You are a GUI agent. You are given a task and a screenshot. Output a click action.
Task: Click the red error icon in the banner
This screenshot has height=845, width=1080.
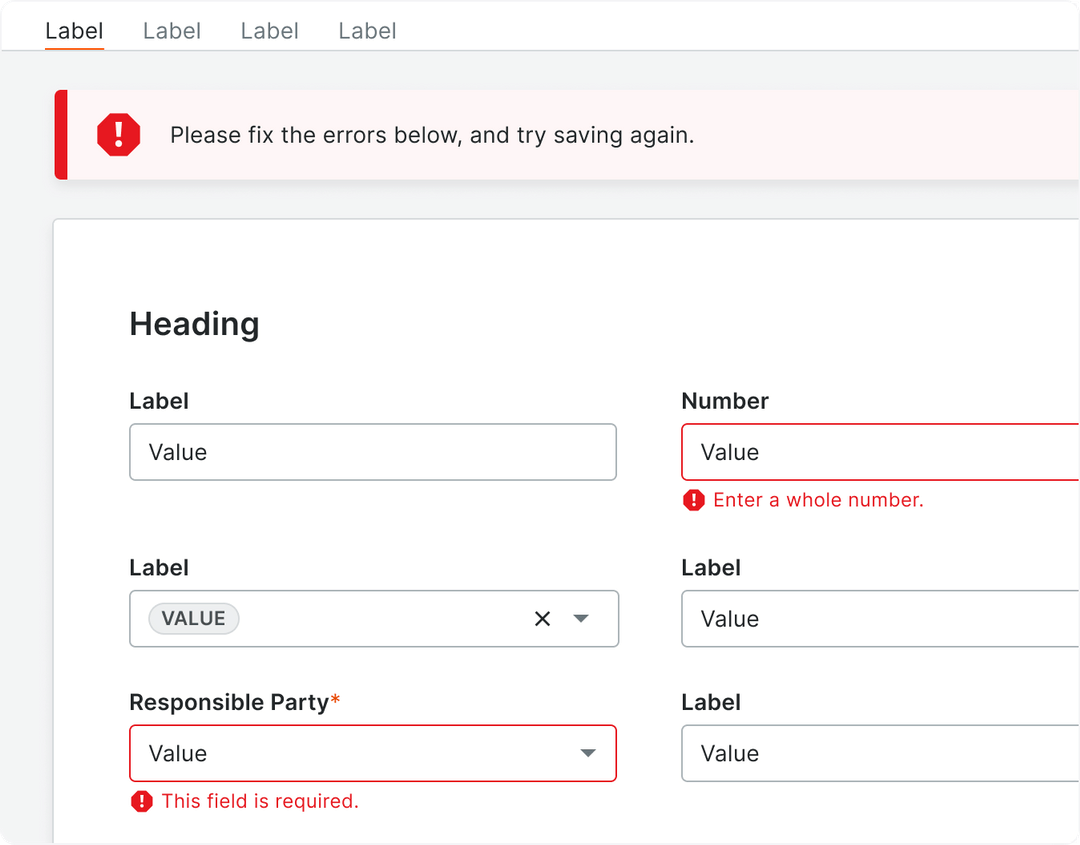click(x=119, y=134)
